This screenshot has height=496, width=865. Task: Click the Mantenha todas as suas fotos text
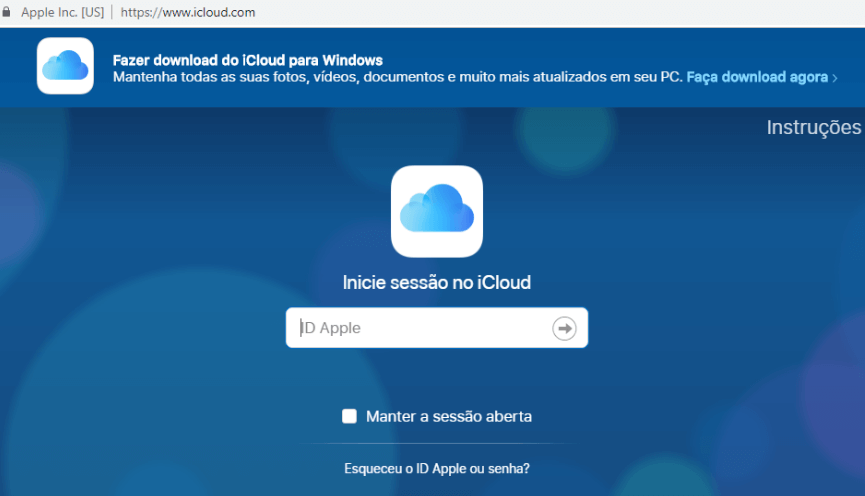[x=397, y=77]
